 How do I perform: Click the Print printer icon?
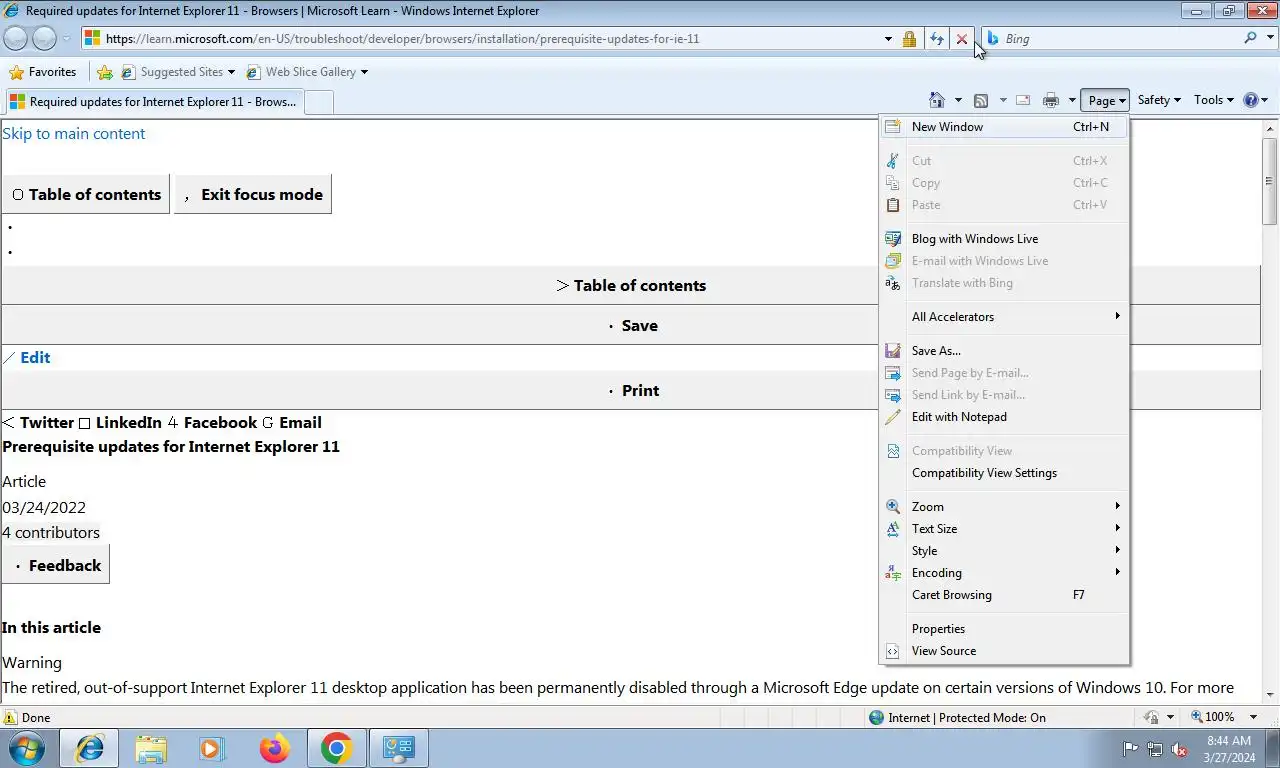(1051, 100)
